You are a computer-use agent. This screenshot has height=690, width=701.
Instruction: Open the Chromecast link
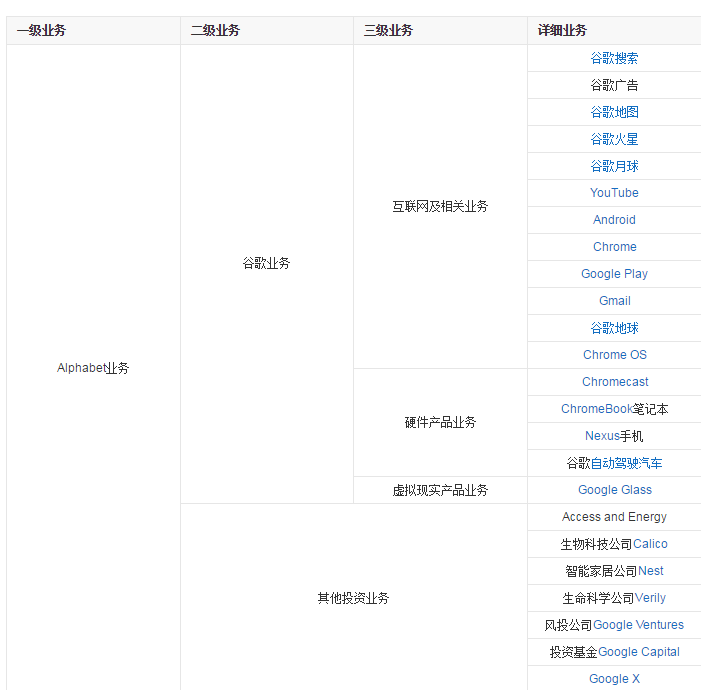pos(615,382)
